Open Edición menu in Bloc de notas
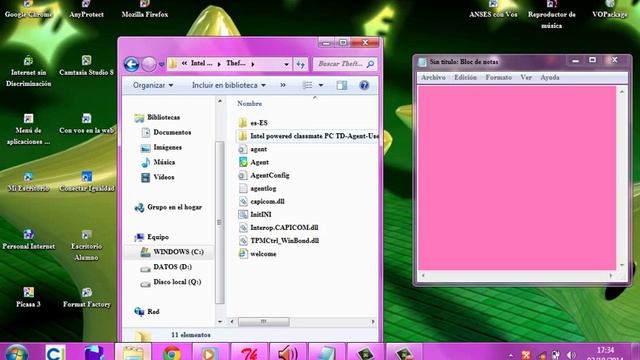 pyautogui.click(x=465, y=77)
